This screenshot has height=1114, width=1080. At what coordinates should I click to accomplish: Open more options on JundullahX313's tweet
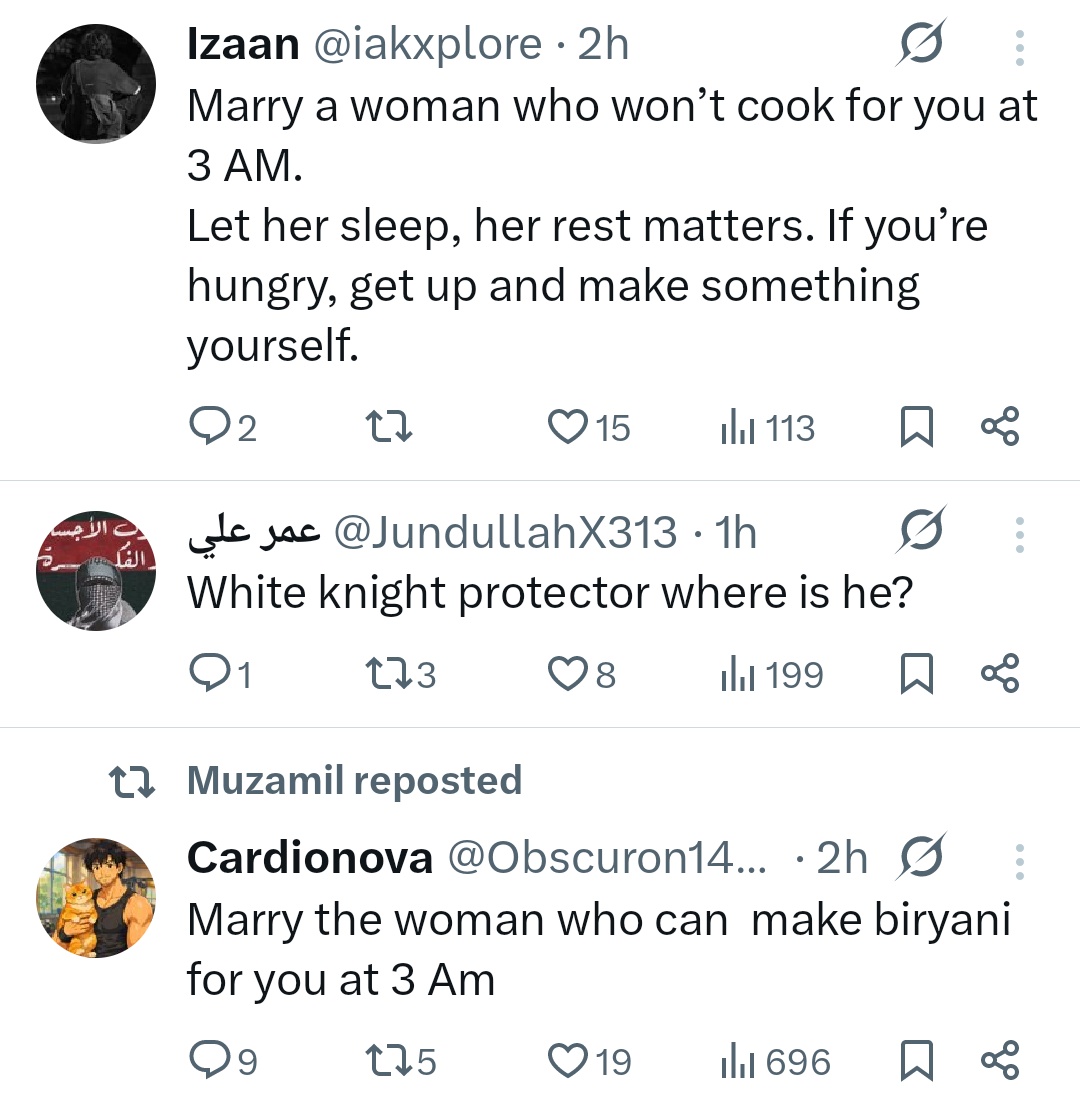[x=1019, y=535]
